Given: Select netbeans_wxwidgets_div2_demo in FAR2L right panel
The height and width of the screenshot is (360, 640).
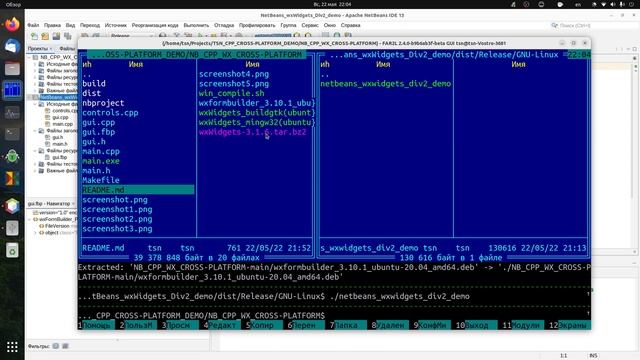Looking at the screenshot, I should tap(386, 84).
